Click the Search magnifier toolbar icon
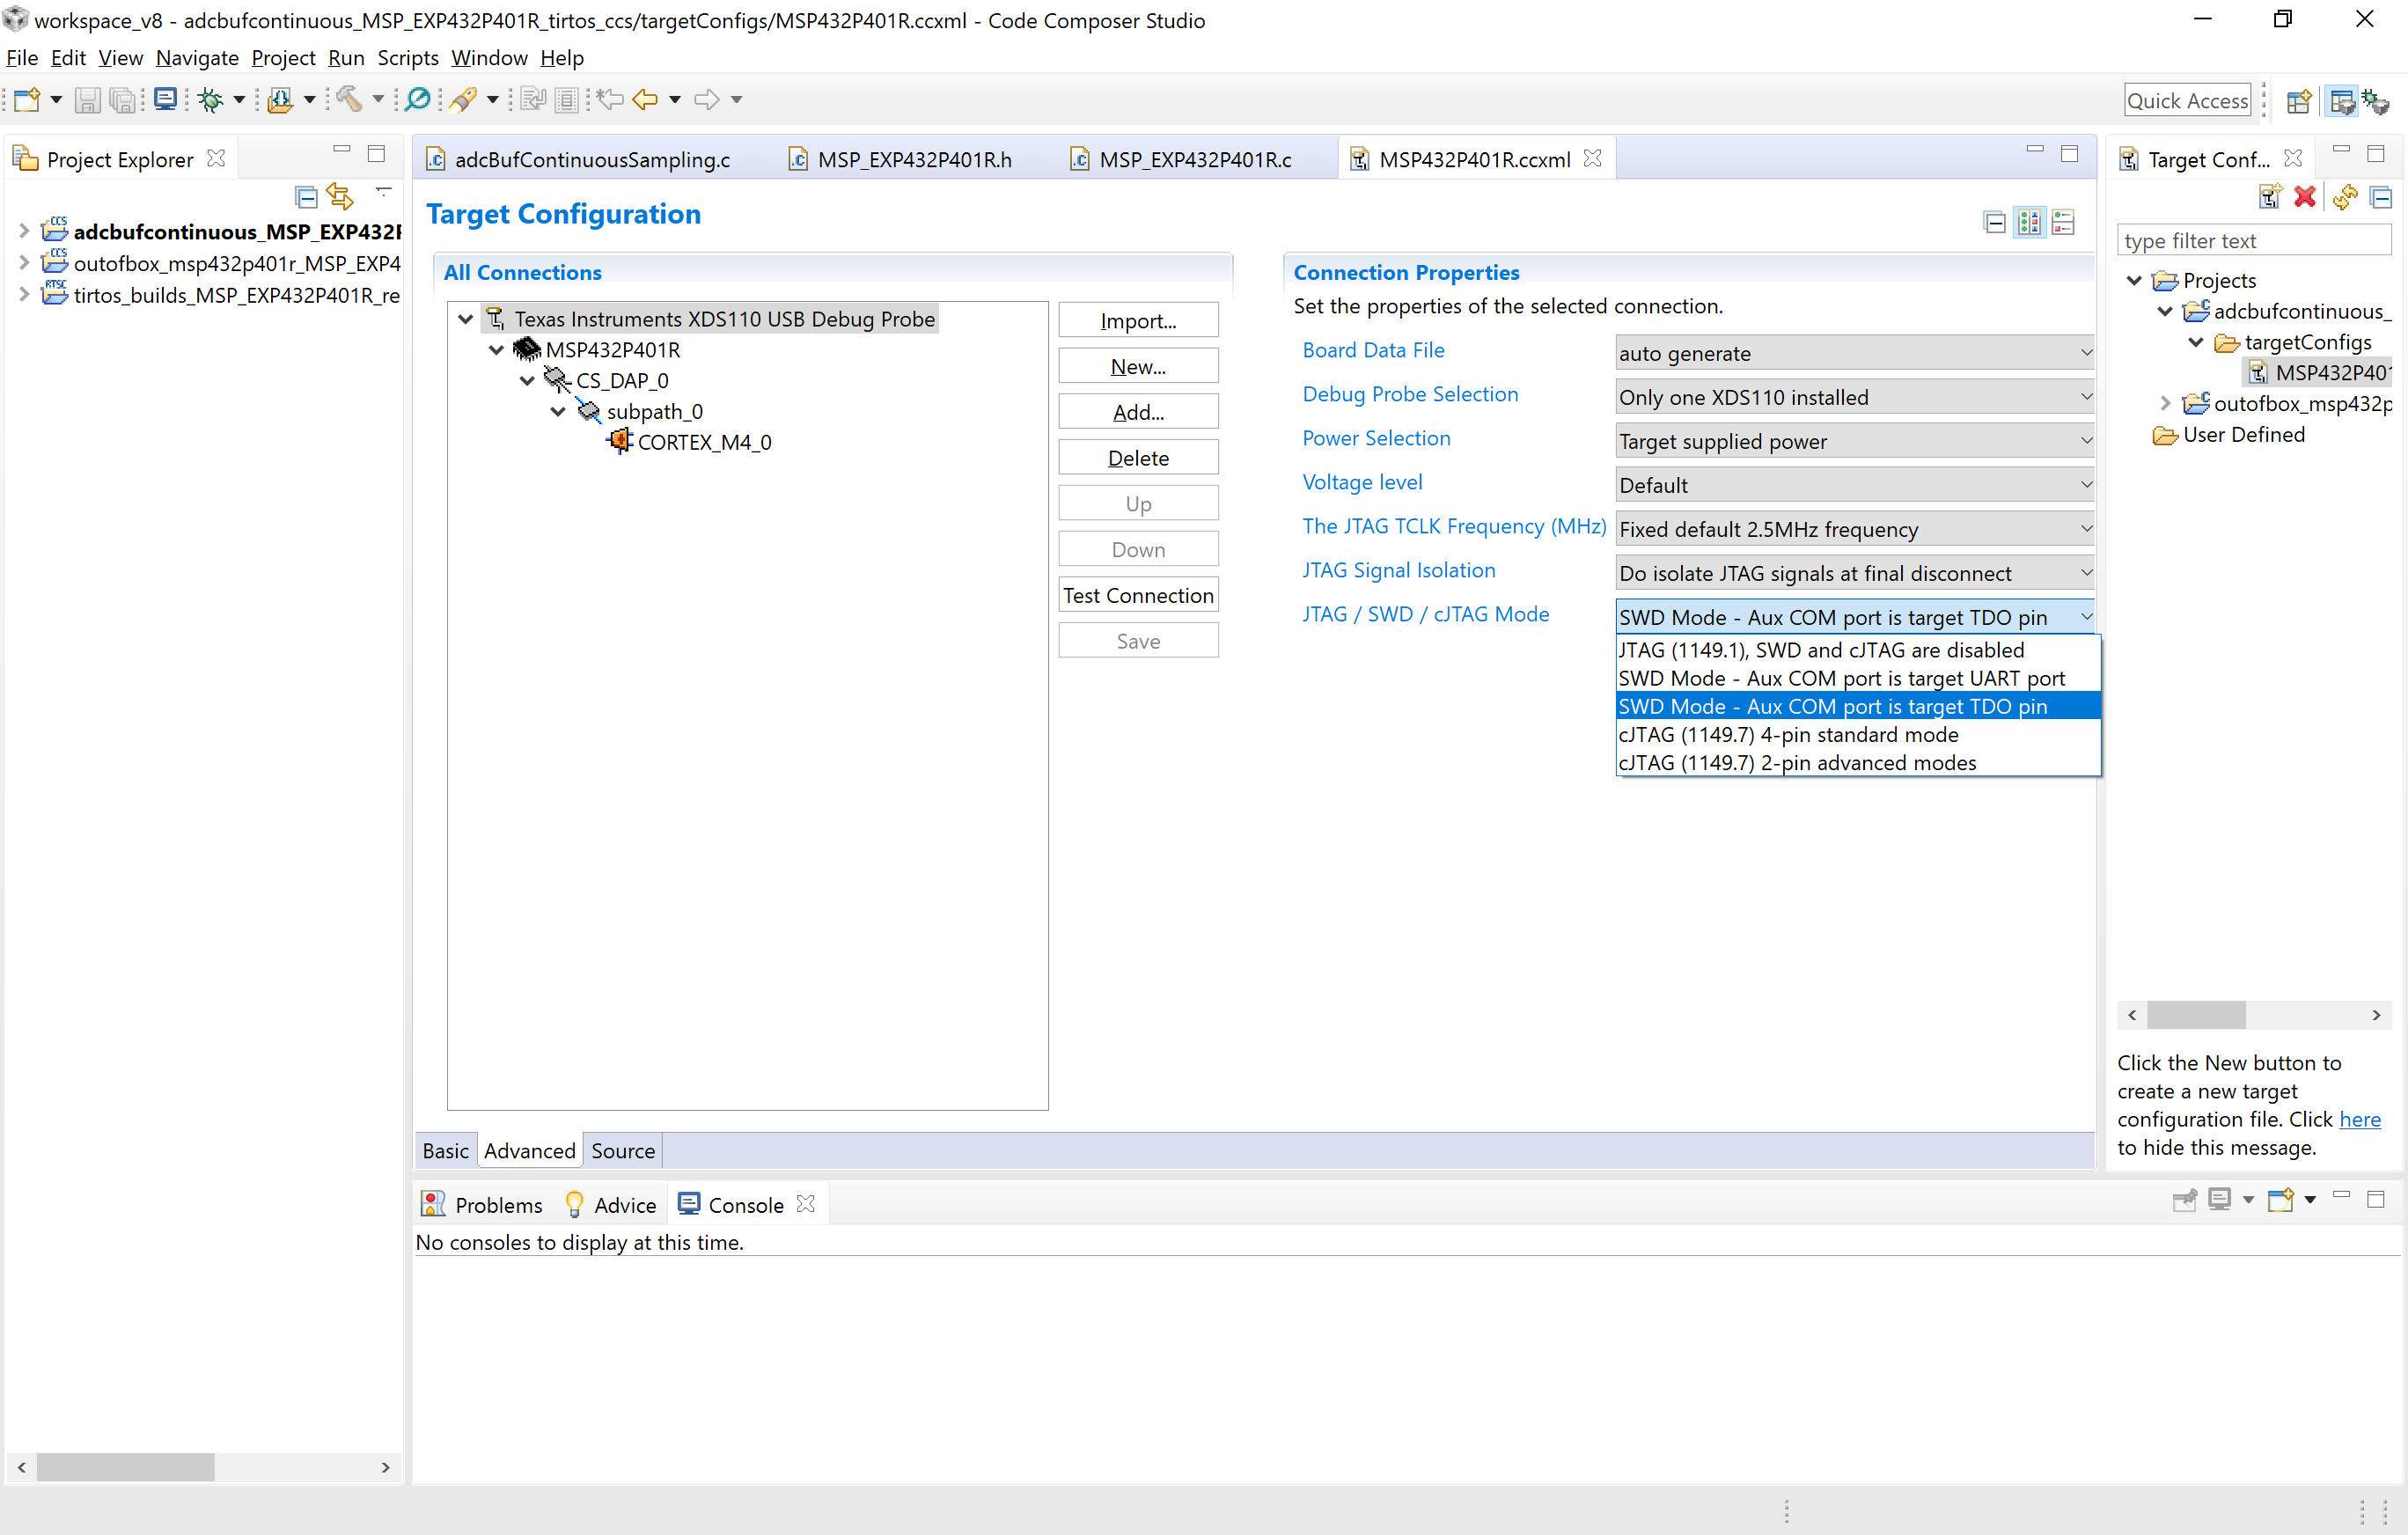 click(x=418, y=99)
